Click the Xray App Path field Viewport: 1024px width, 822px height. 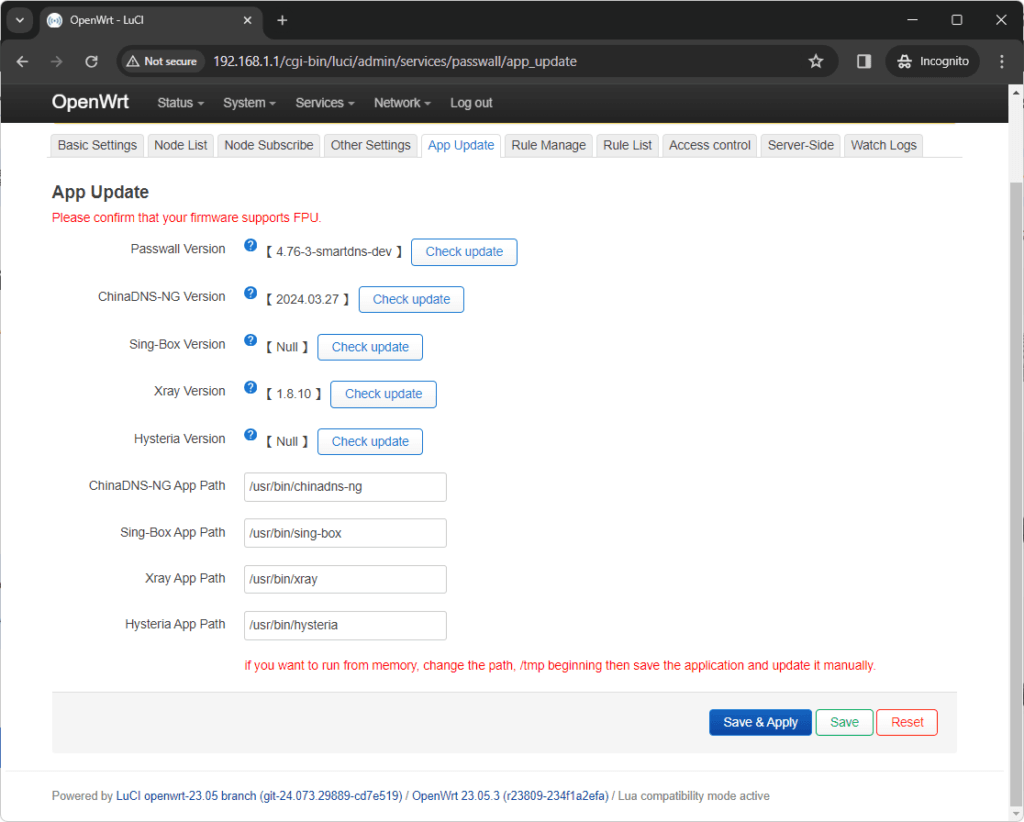[345, 579]
